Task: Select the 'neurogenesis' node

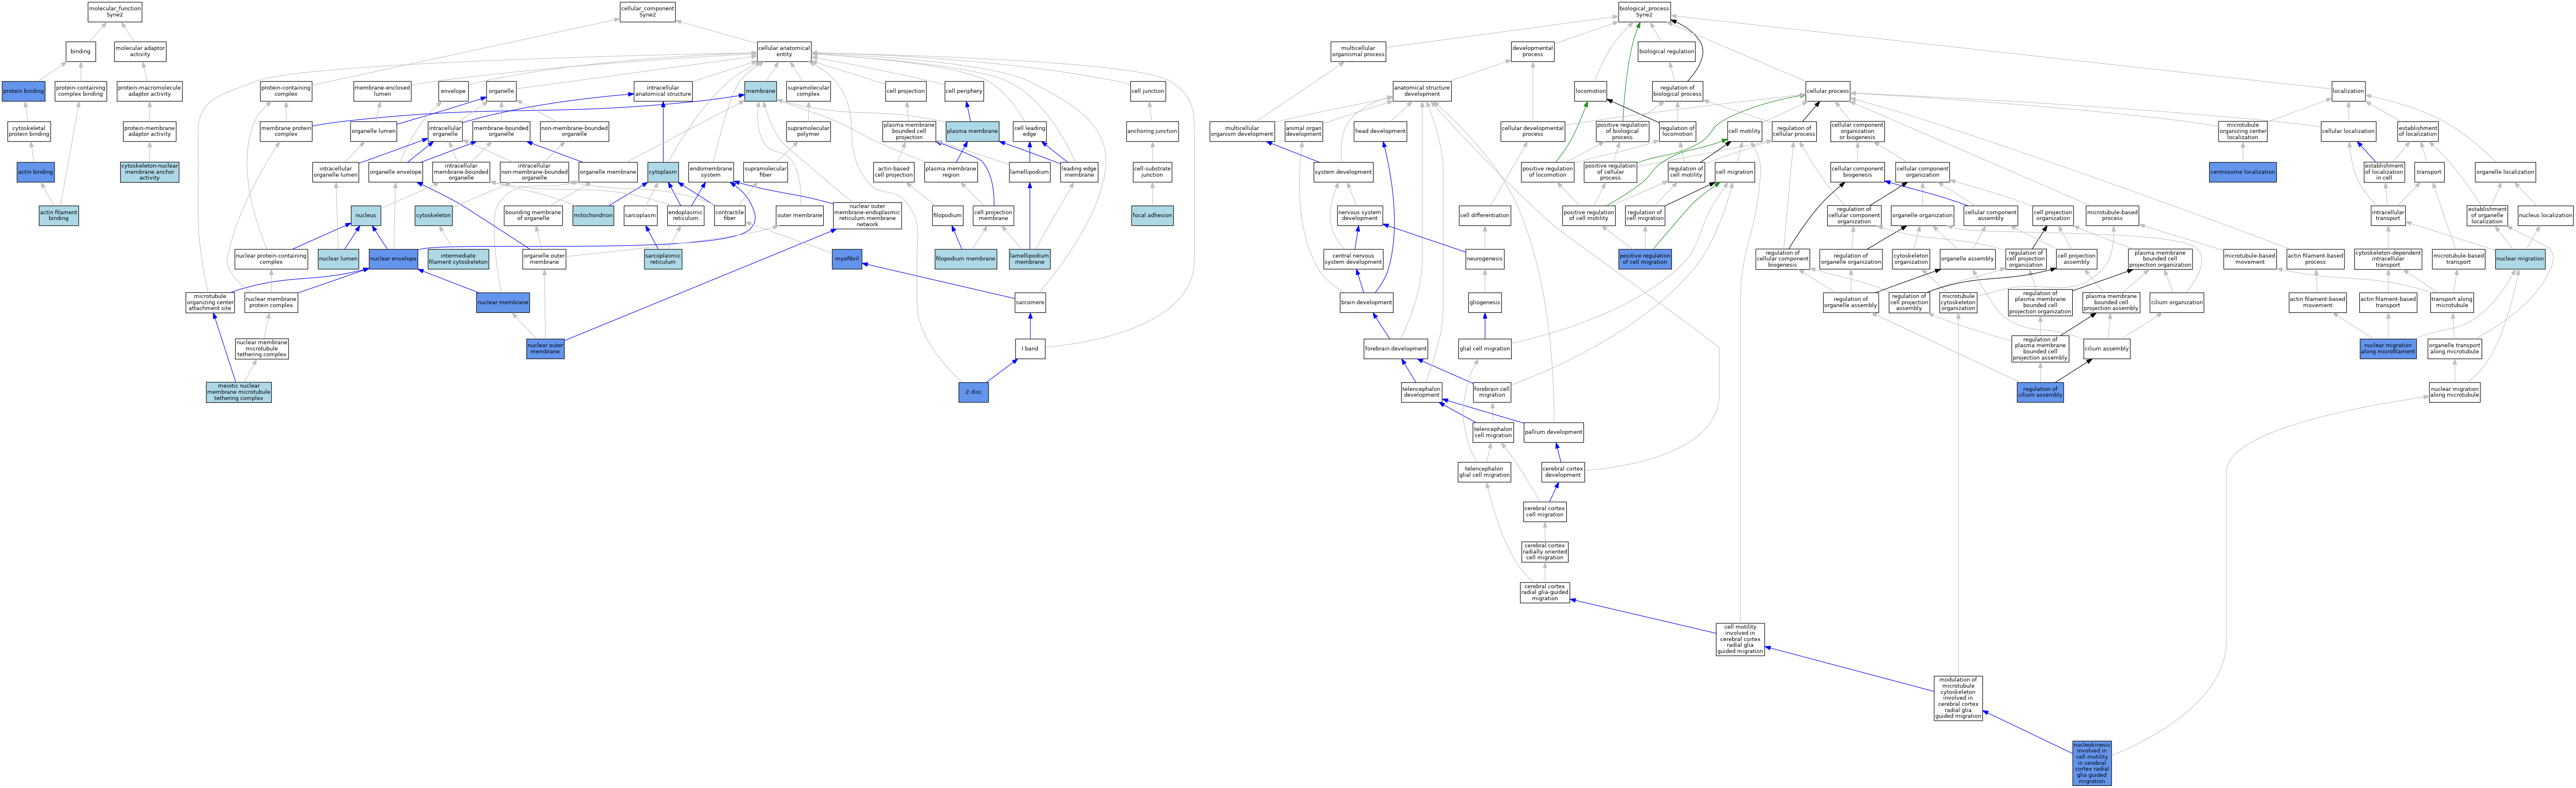Action: click(x=1484, y=259)
